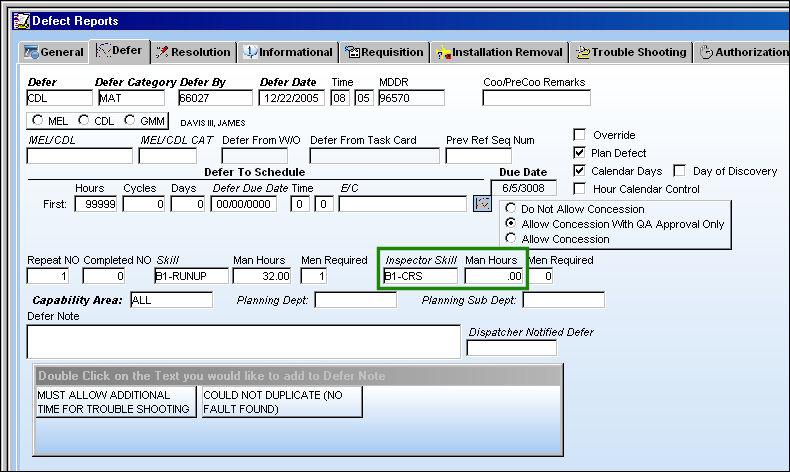Viewport: 790px width, 472px height.
Task: Click the Defer Category field MAT
Action: click(x=131, y=98)
